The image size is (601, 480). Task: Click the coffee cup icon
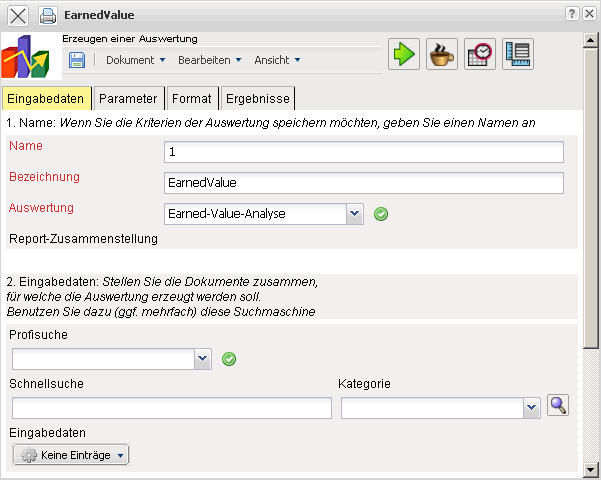coord(442,54)
